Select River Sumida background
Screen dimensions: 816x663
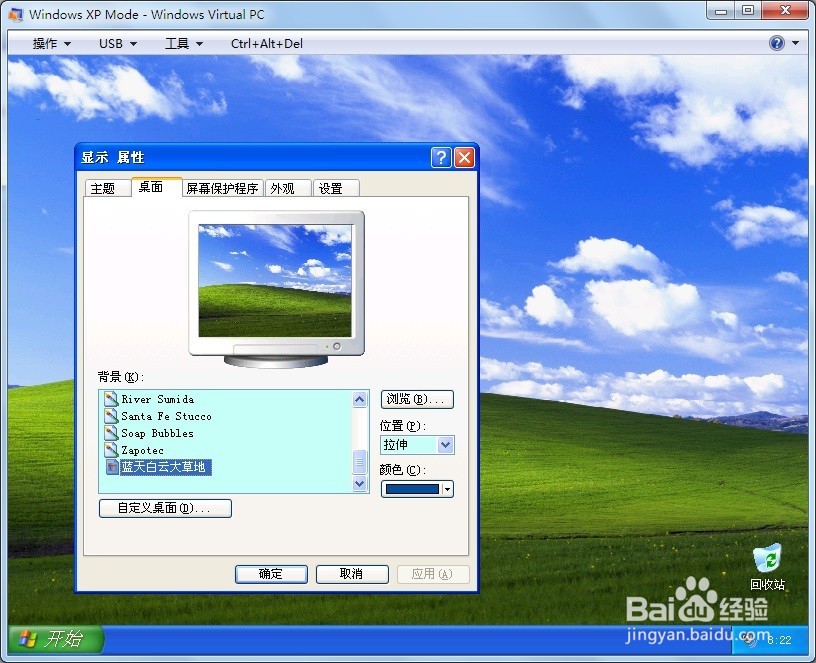[158, 399]
